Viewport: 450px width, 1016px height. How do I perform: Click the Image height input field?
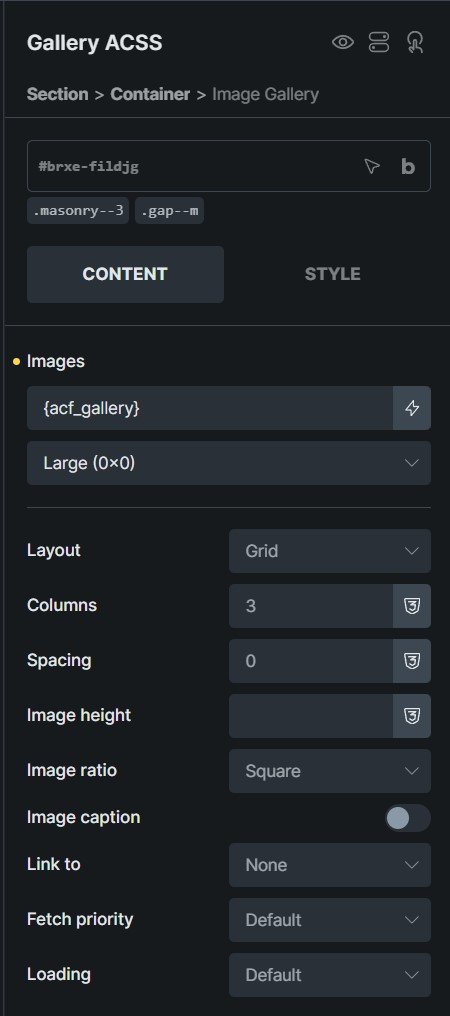click(311, 716)
